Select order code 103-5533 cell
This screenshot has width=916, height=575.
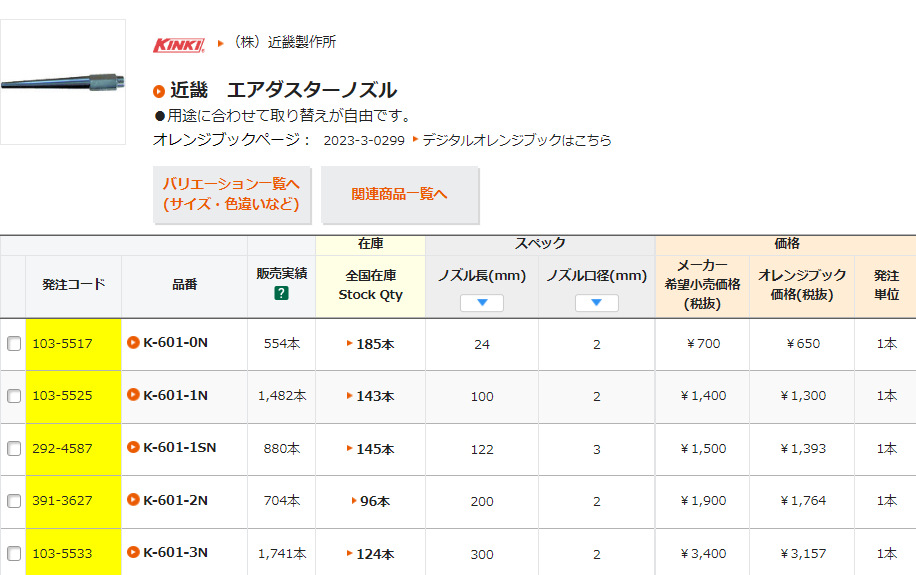(74, 553)
